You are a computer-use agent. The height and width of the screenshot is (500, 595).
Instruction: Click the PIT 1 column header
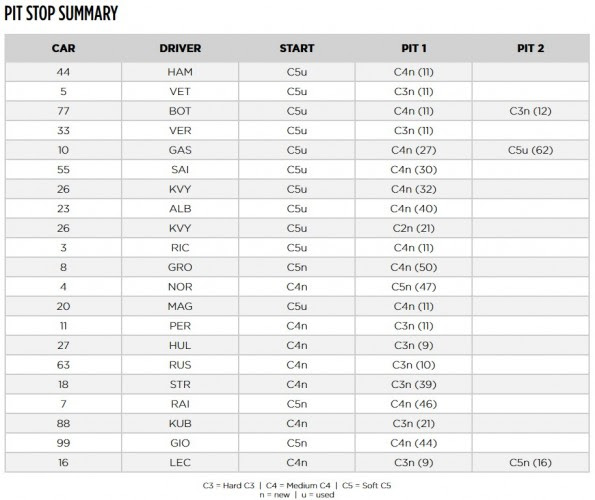pyautogui.click(x=414, y=48)
